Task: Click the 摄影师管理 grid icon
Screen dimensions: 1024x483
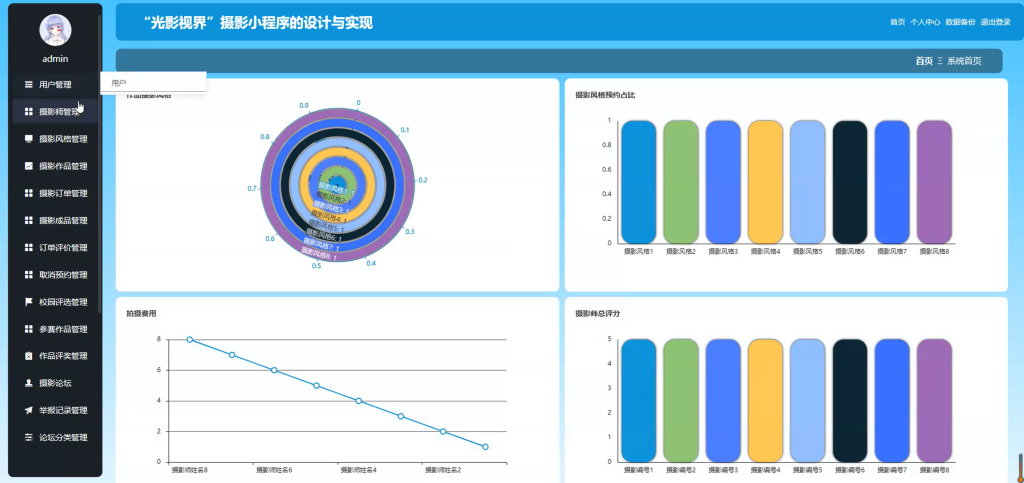Action: pyautogui.click(x=29, y=112)
